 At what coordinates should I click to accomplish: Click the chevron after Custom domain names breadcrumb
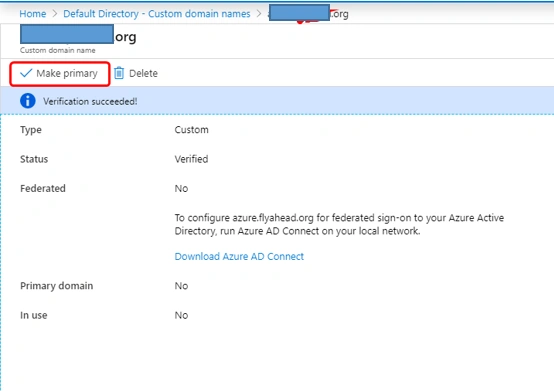point(259,14)
